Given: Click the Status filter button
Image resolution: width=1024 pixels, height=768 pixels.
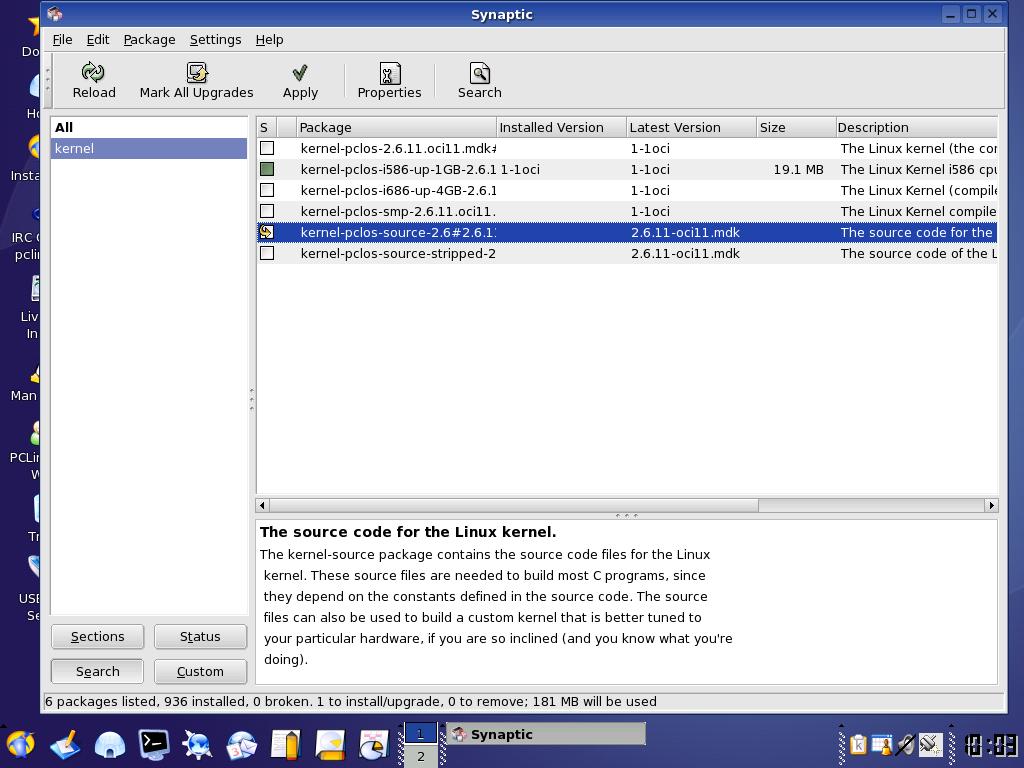Looking at the screenshot, I should pos(200,637).
